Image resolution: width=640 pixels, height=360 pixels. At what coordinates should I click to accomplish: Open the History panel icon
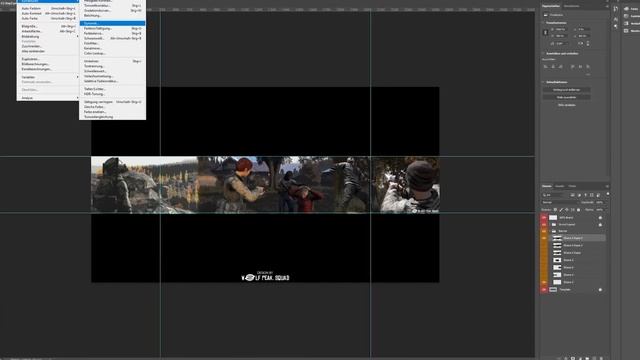(616, 9)
